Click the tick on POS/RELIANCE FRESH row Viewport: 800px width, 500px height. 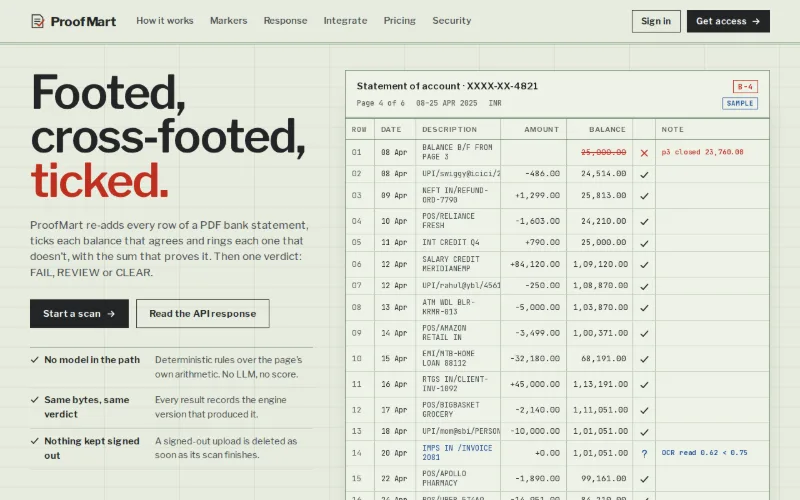pyautogui.click(x=644, y=222)
